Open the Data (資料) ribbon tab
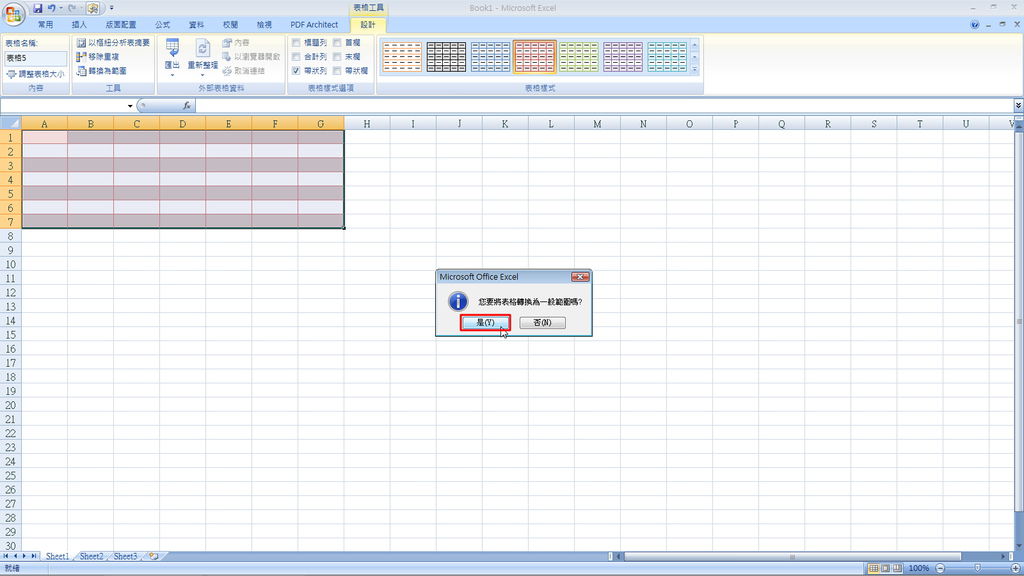The width and height of the screenshot is (1024, 576). pyautogui.click(x=197, y=25)
